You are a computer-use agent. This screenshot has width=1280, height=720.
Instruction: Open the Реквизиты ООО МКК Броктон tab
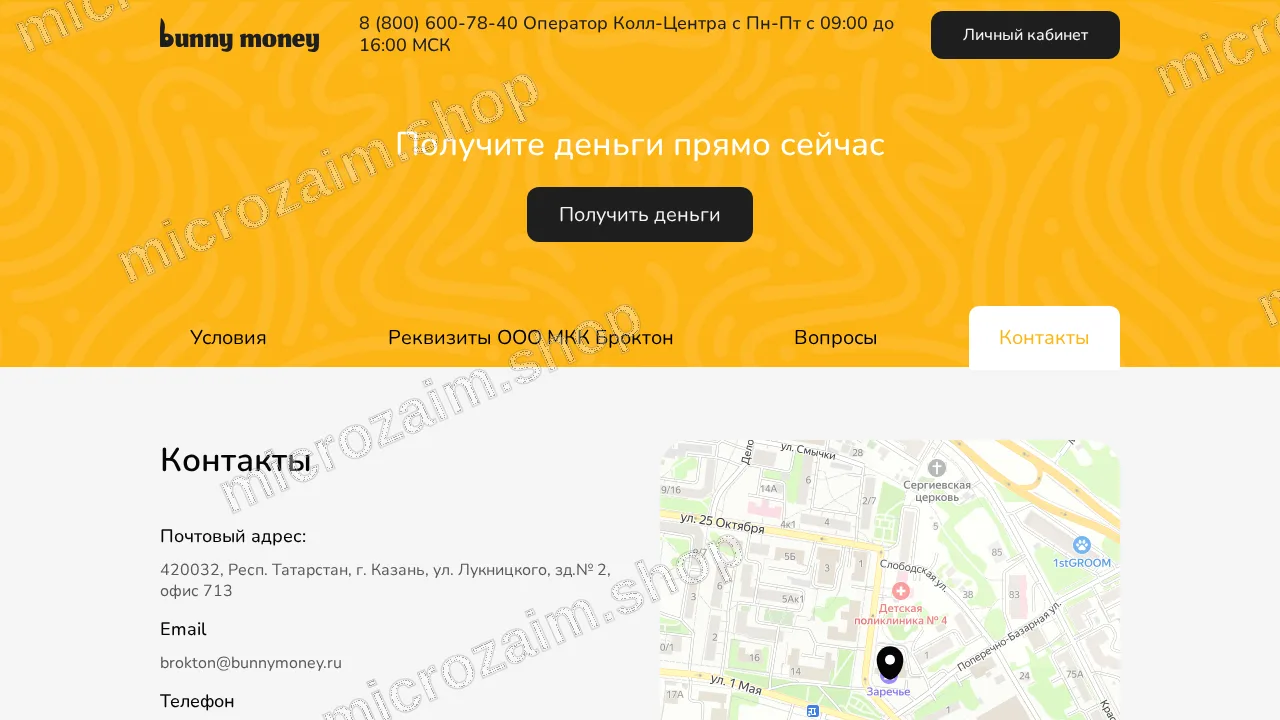coord(531,338)
